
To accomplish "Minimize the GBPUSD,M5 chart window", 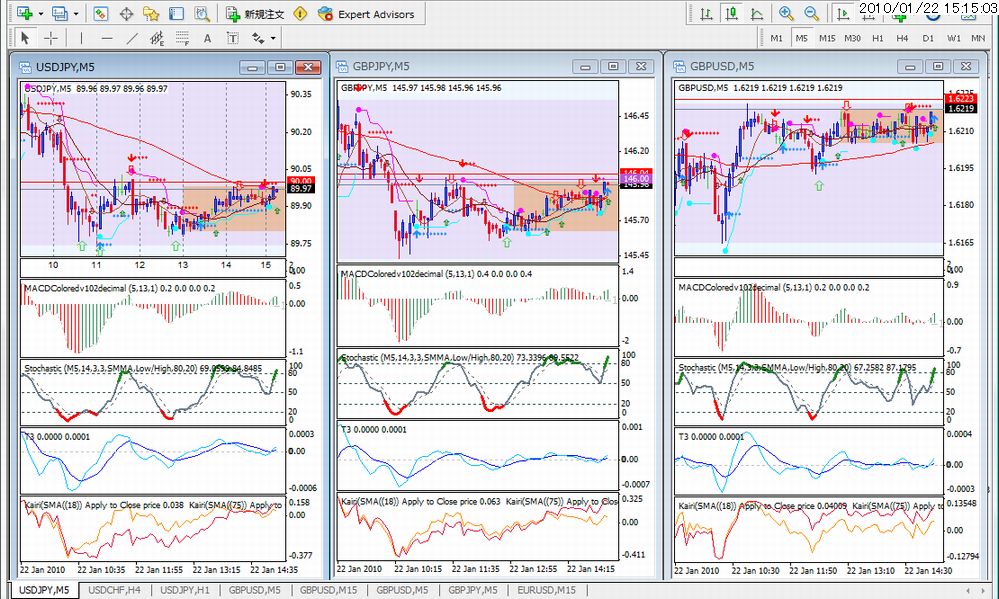I will pos(910,66).
